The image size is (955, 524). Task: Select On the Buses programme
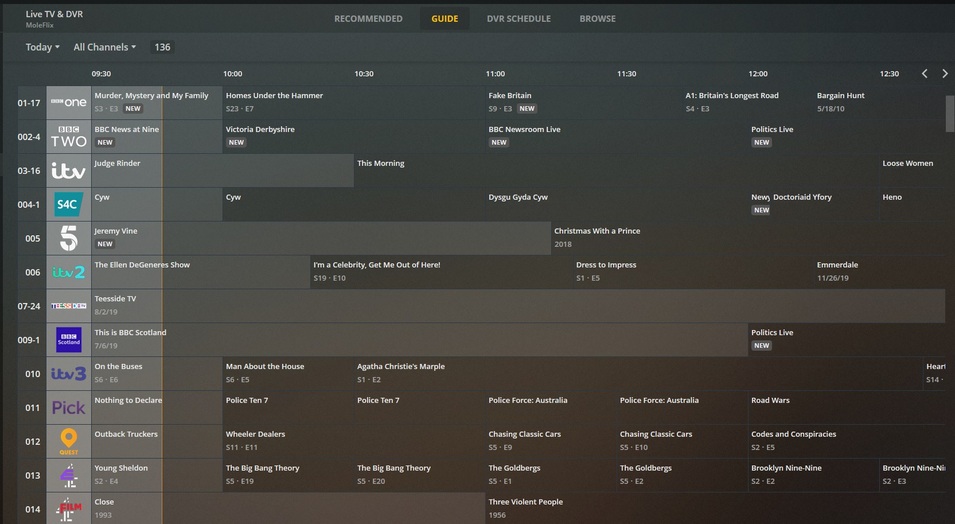coord(157,374)
